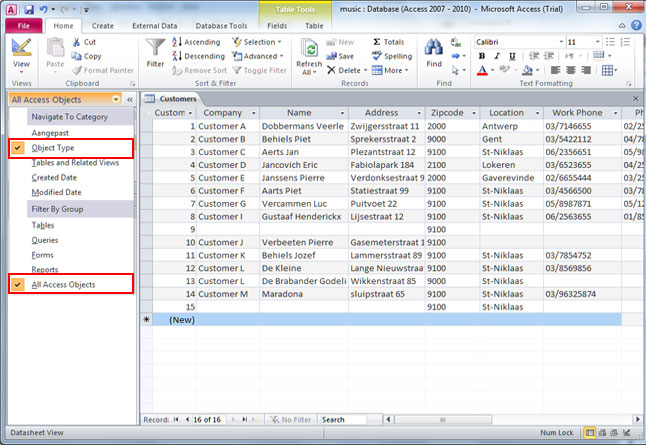Open the All Access Objects pane dropdown arrow
The width and height of the screenshot is (646, 445).
pos(116,99)
